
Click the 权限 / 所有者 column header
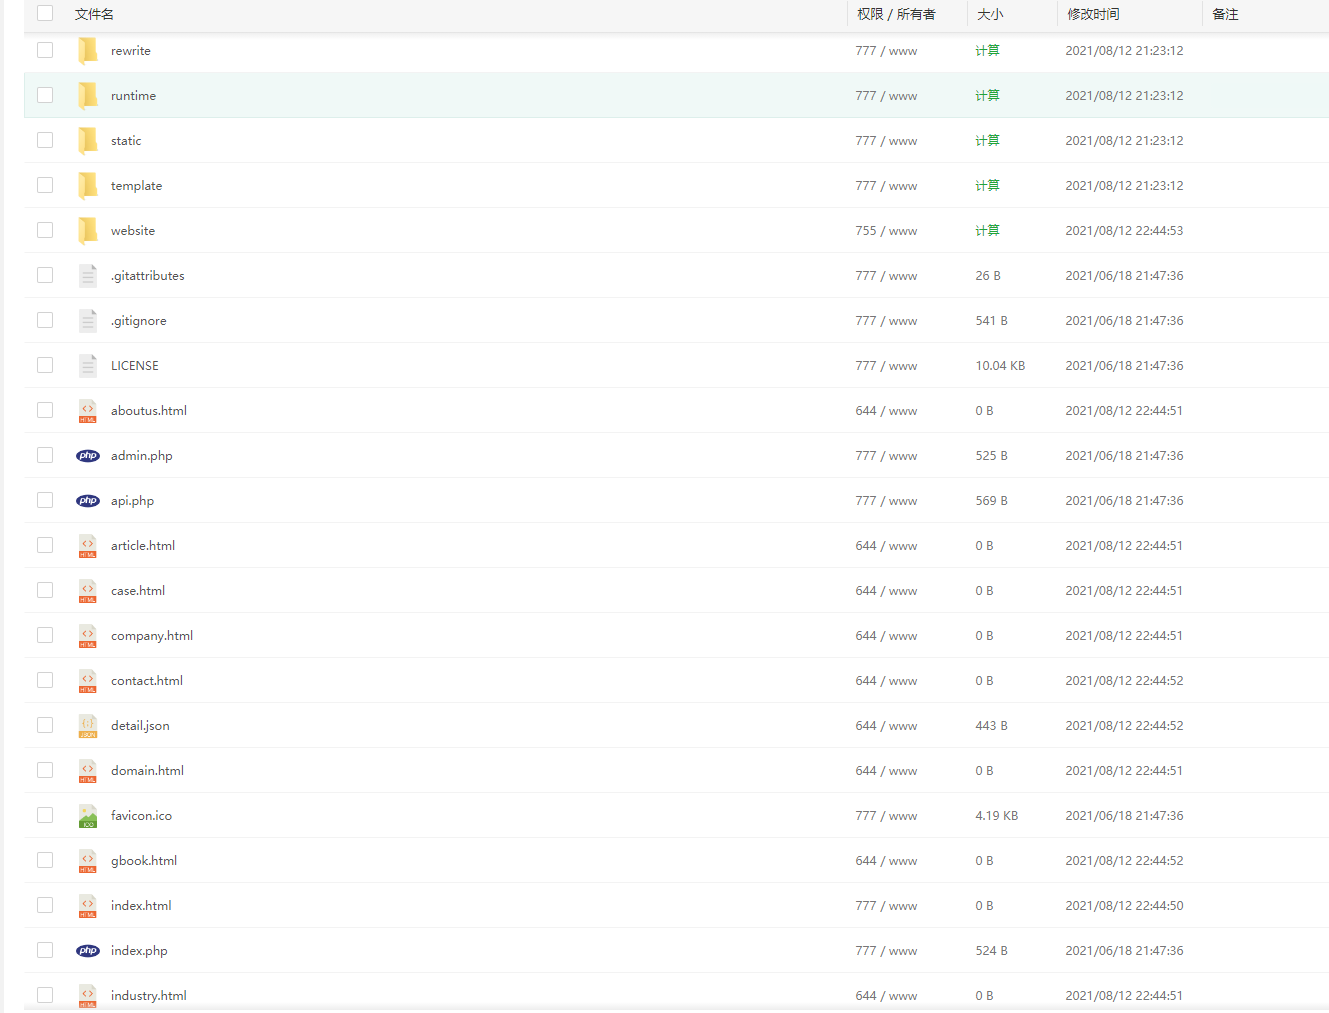tap(896, 14)
